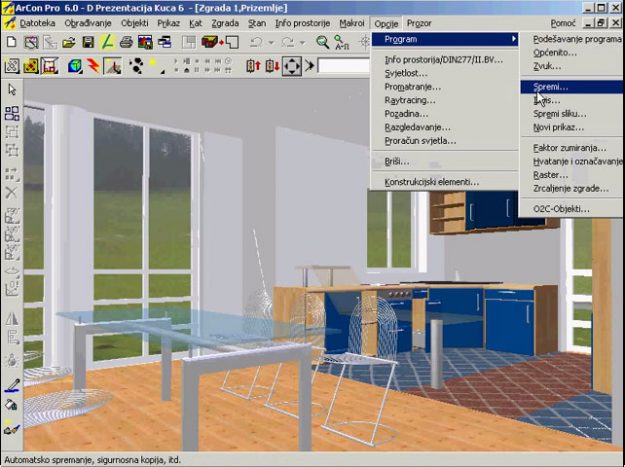Image resolution: width=625 pixels, height=467 pixels.
Task: Click the Print icon in toolbar
Action: pyautogui.click(x=126, y=43)
